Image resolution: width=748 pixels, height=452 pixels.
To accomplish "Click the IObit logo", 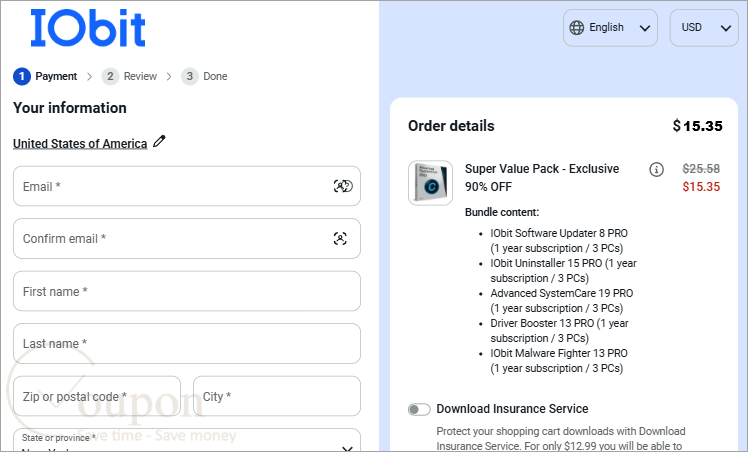I will [x=88, y=28].
